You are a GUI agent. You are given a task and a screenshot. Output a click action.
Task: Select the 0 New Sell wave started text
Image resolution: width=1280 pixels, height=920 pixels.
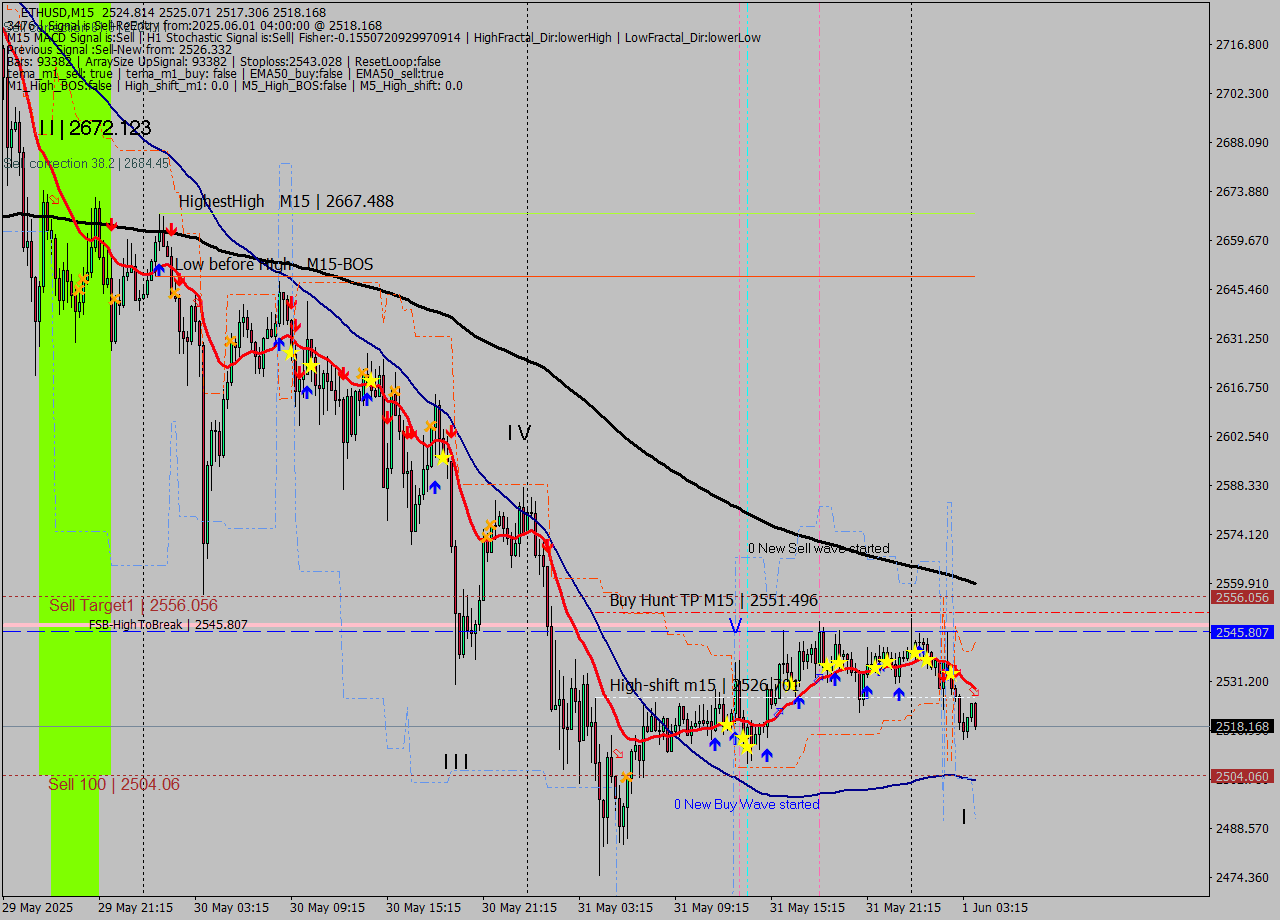[x=818, y=548]
